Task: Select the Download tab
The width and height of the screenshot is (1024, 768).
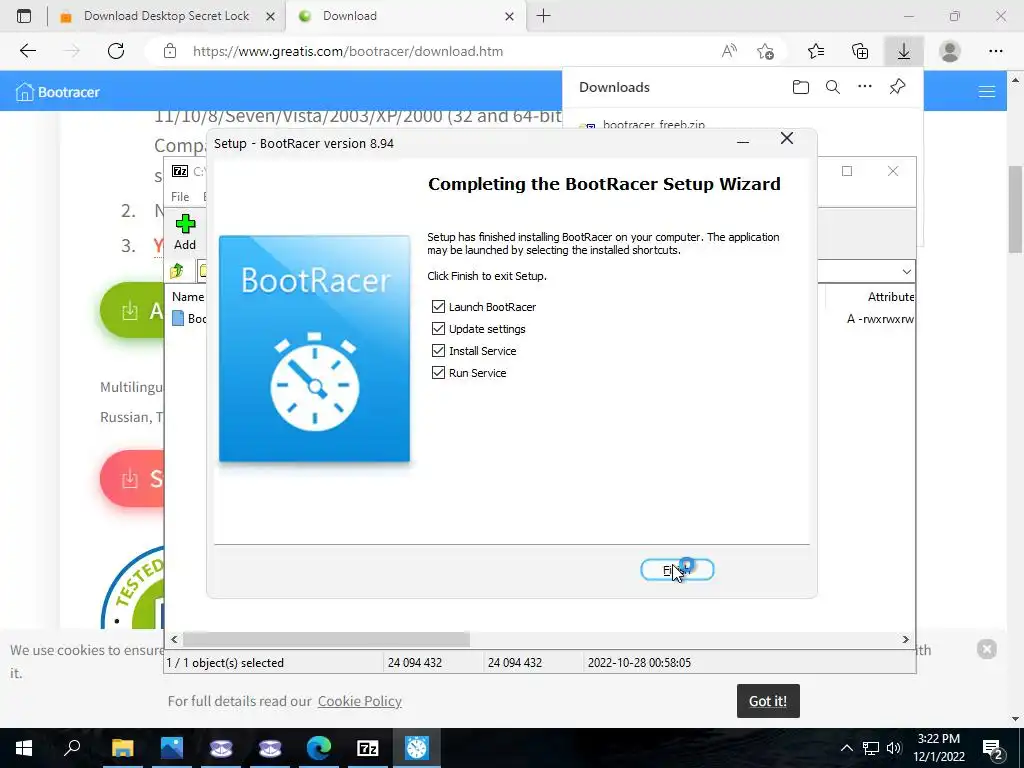Action: (x=349, y=16)
